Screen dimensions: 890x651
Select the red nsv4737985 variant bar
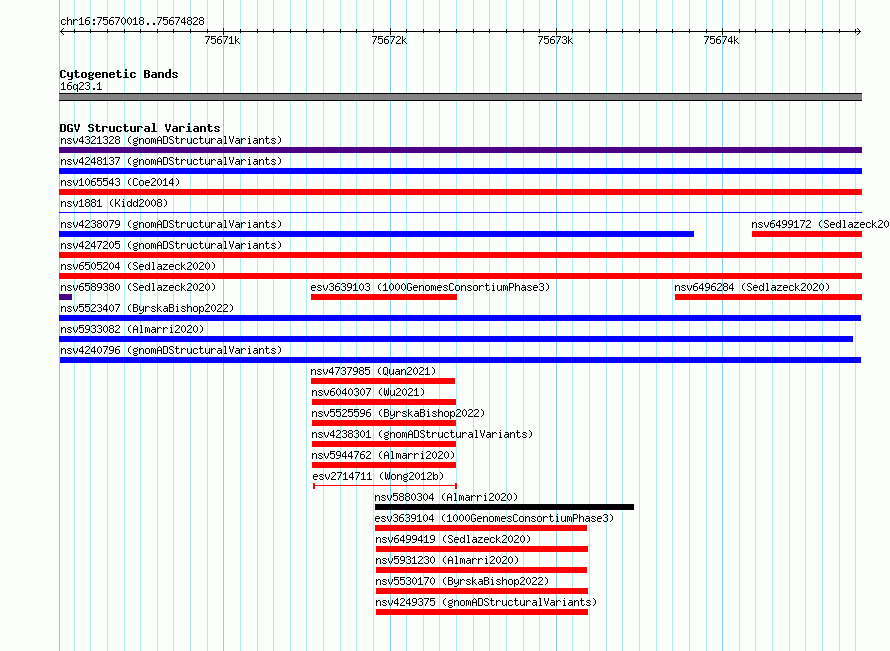tap(383, 381)
